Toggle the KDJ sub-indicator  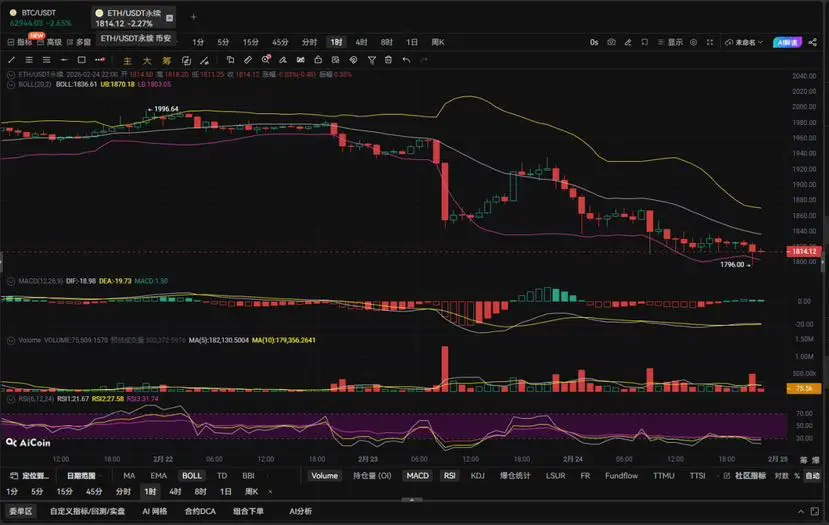pos(477,476)
